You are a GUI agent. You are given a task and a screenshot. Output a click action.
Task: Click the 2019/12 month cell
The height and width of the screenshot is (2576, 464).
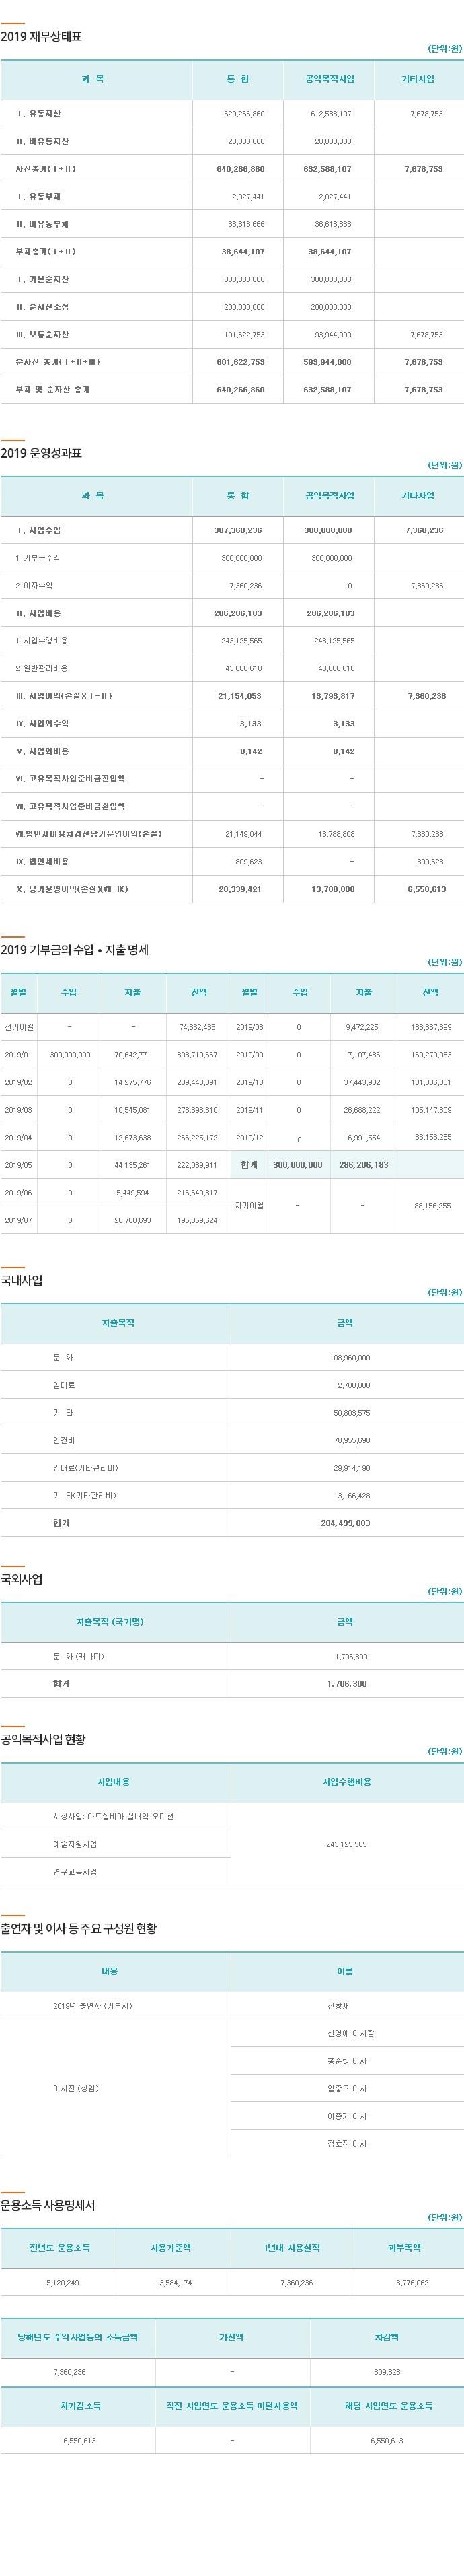(250, 1137)
